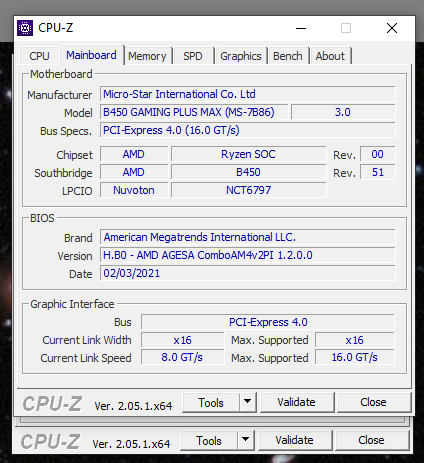
Task: Click the Current Link Speed value 8.0 GT/s
Action: pyautogui.click(x=182, y=357)
